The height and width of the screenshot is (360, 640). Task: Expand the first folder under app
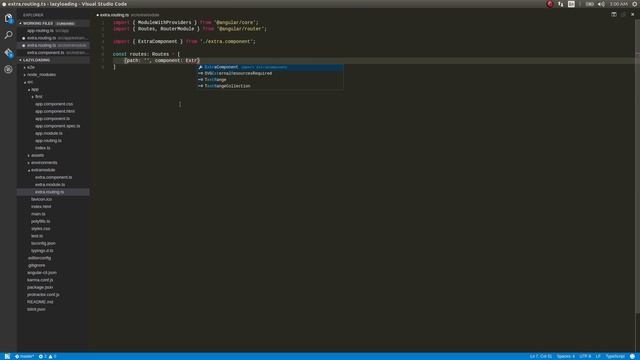(x=38, y=97)
